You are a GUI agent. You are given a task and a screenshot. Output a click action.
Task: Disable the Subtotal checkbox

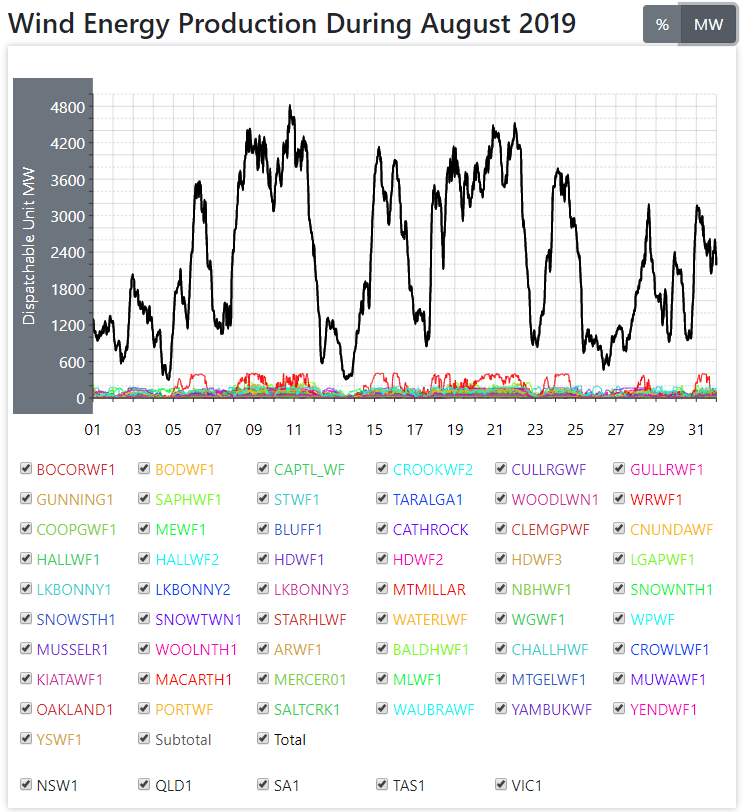click(145, 739)
